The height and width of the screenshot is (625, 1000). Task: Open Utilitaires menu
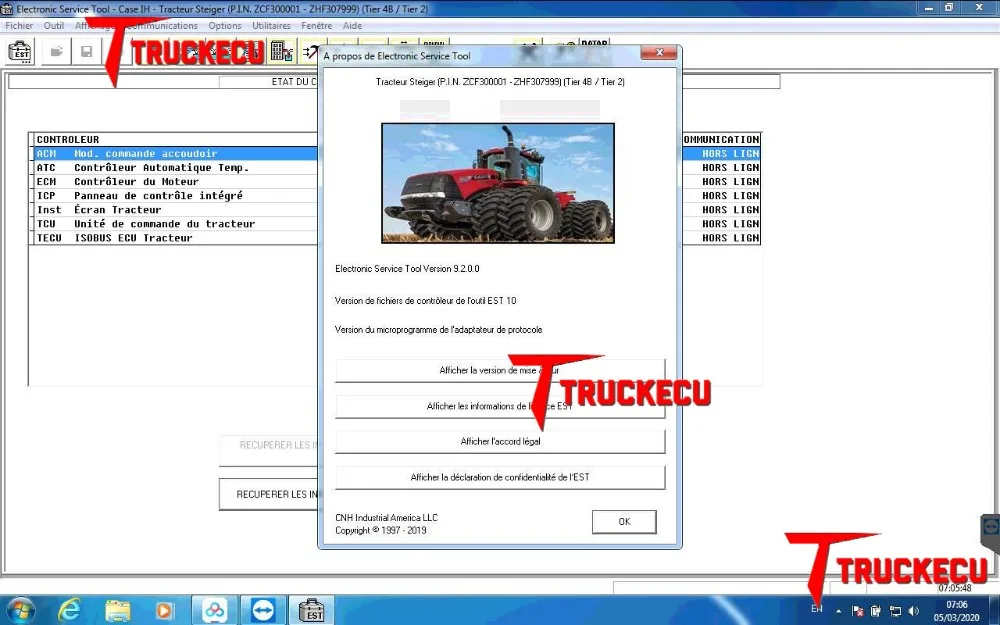(271, 26)
